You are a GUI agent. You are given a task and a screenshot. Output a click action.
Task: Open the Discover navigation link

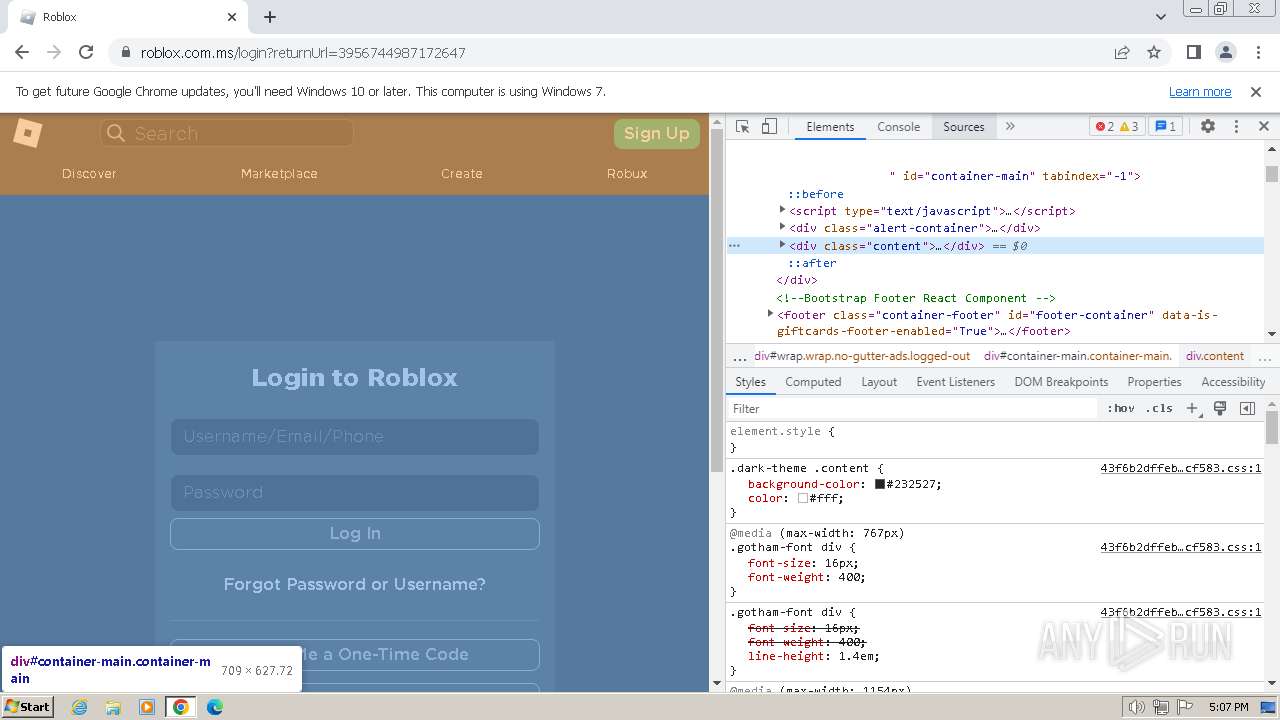89,173
